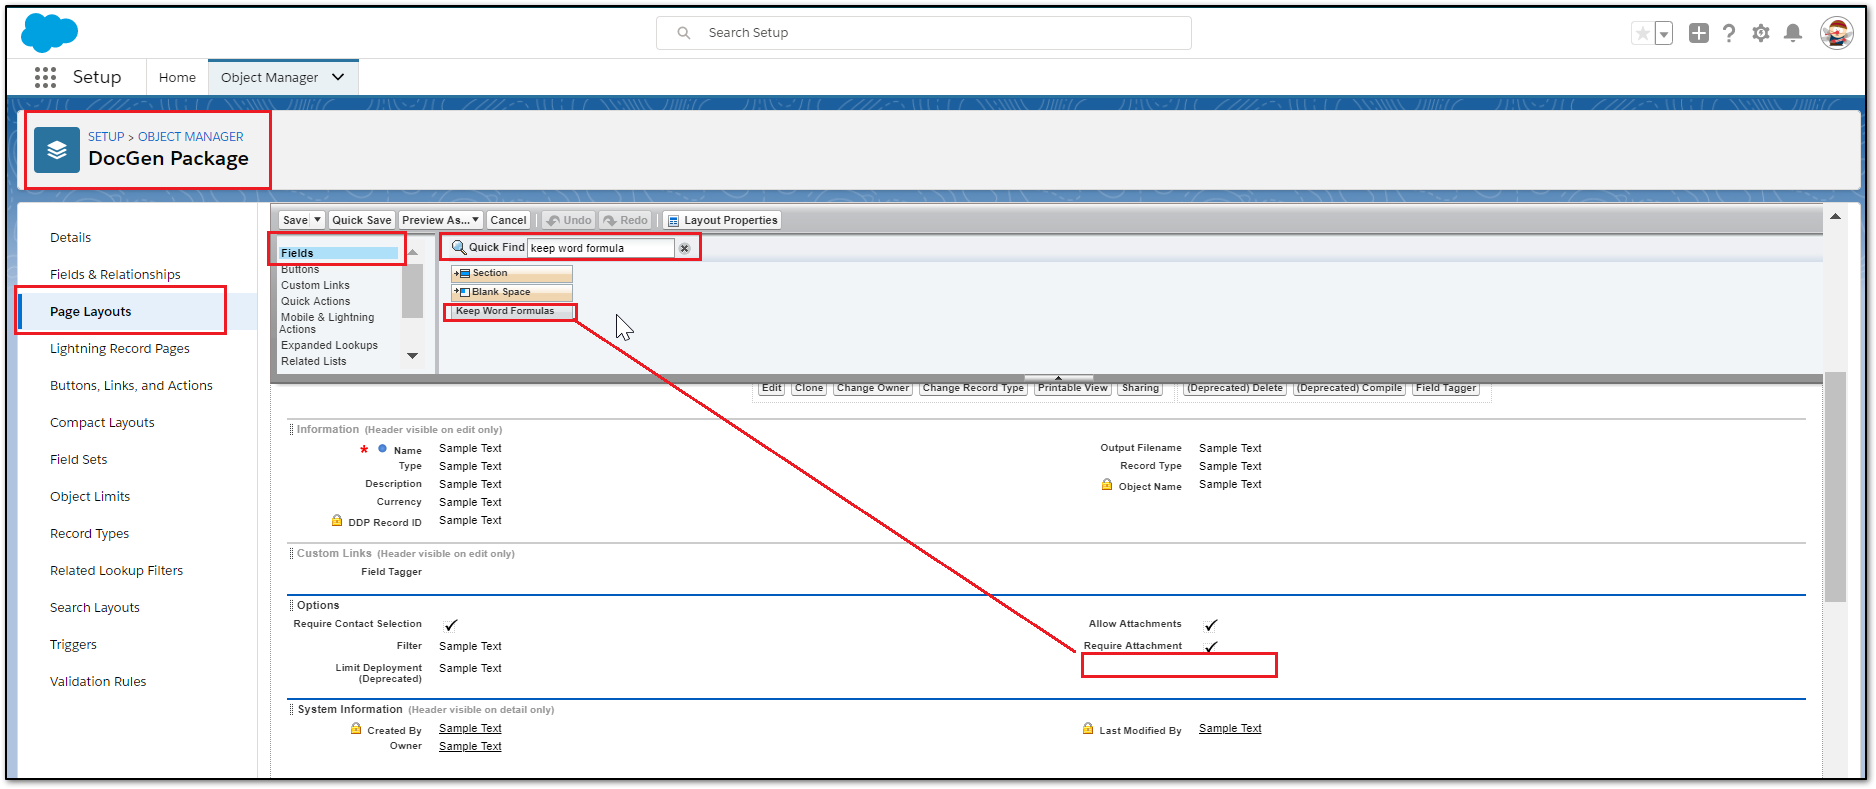Click the Redo arrow button
The image size is (1876, 789).
[626, 220]
